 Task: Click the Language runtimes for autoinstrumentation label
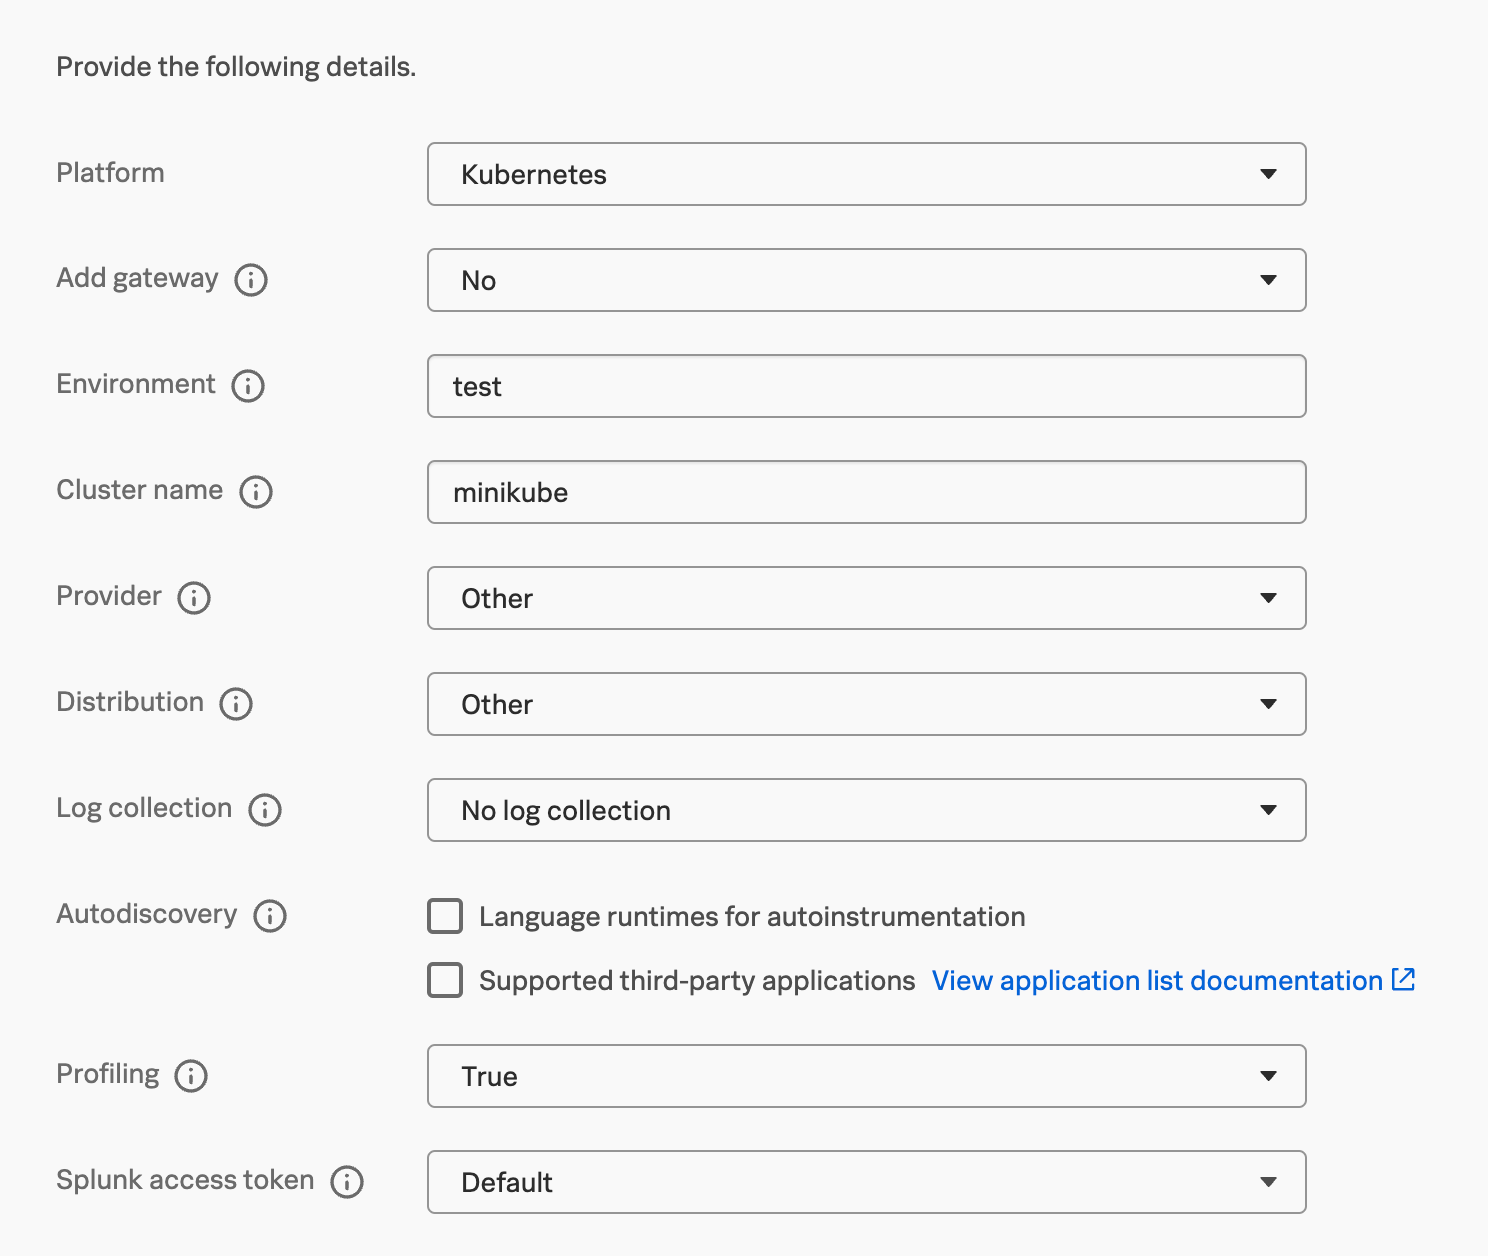click(752, 916)
